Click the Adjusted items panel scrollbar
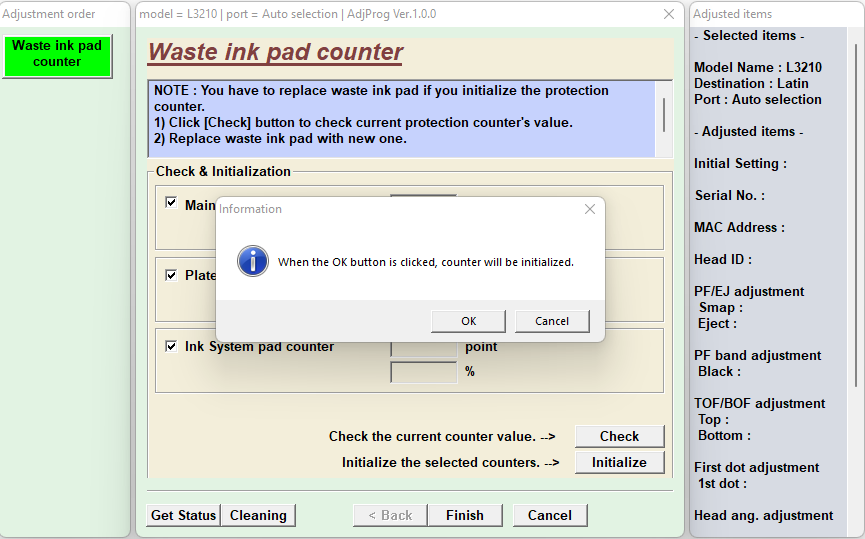865x539 pixels. point(856,200)
